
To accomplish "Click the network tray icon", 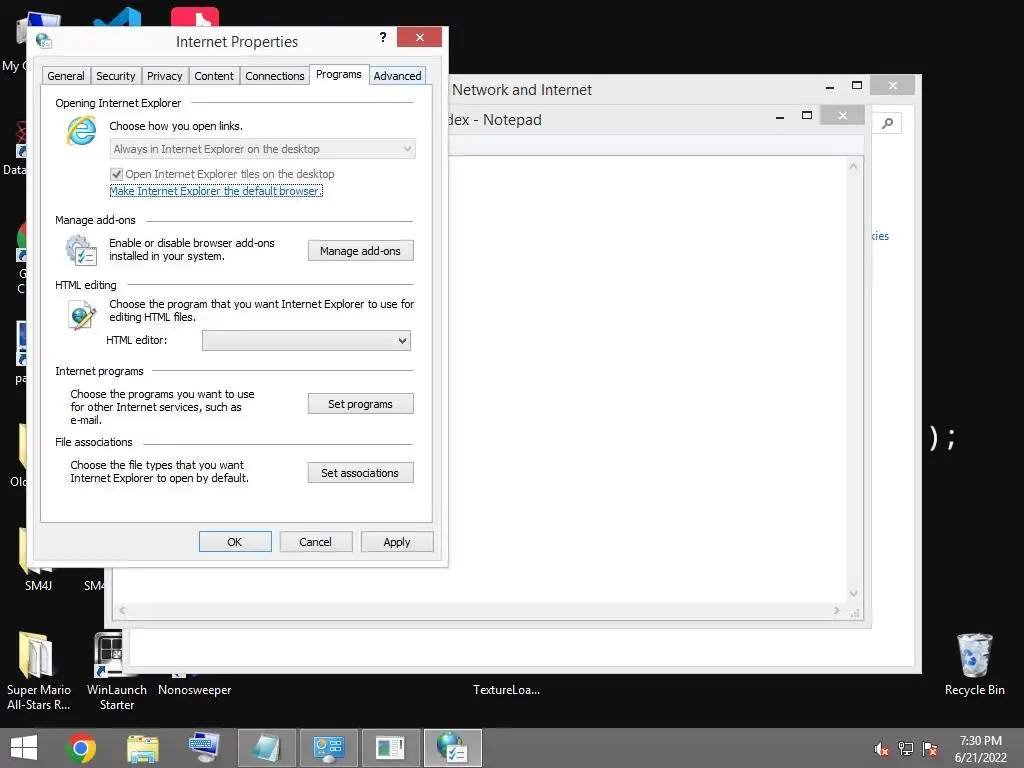I will pyautogui.click(x=906, y=749).
